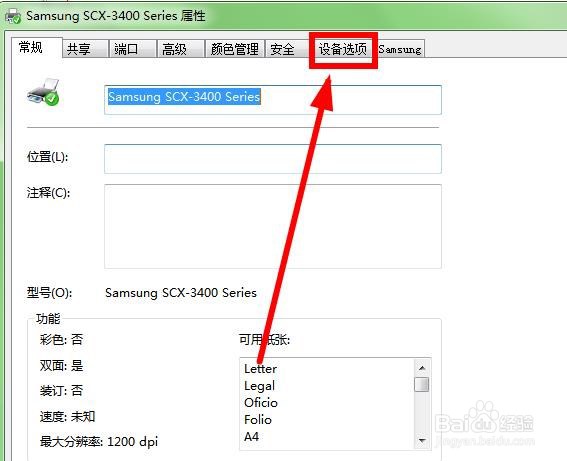Click the 装订: 否 text
This screenshot has width=567, height=461.
[x=61, y=390]
